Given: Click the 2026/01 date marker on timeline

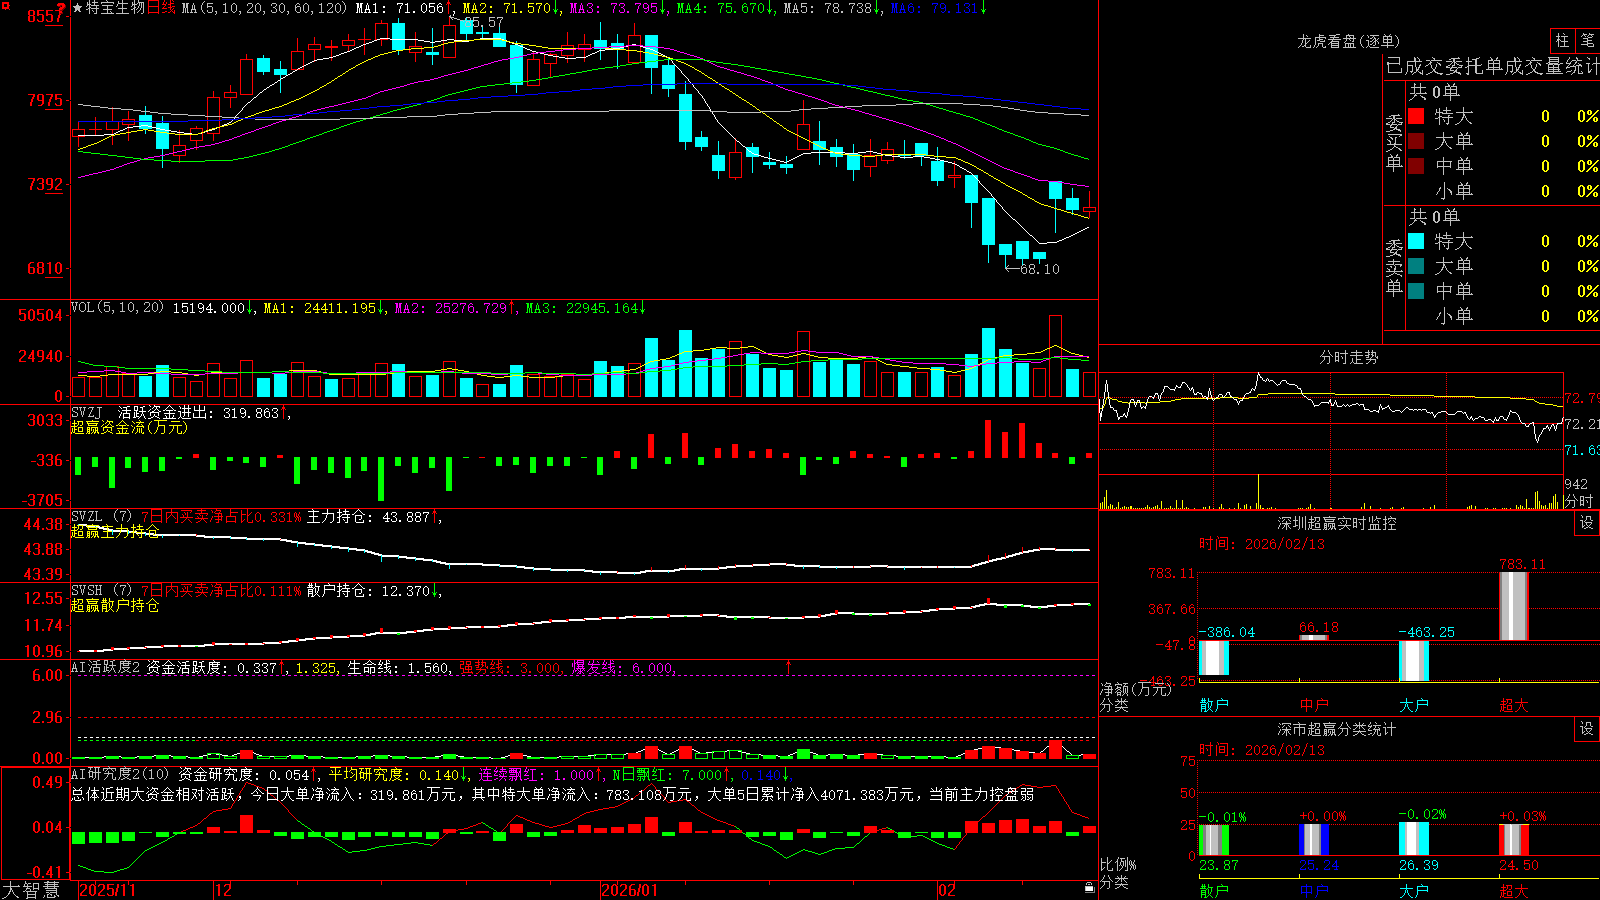Looking at the screenshot, I should point(629,890).
